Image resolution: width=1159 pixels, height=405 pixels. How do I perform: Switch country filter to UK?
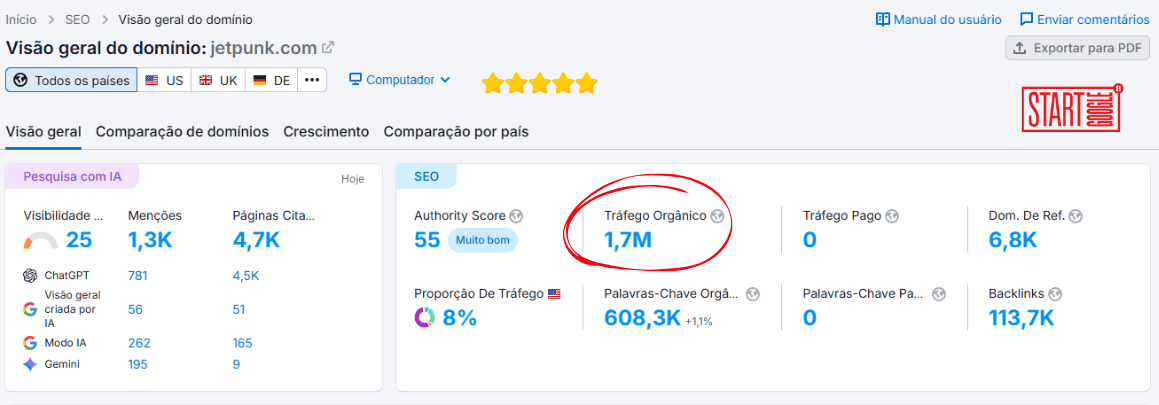coord(218,80)
